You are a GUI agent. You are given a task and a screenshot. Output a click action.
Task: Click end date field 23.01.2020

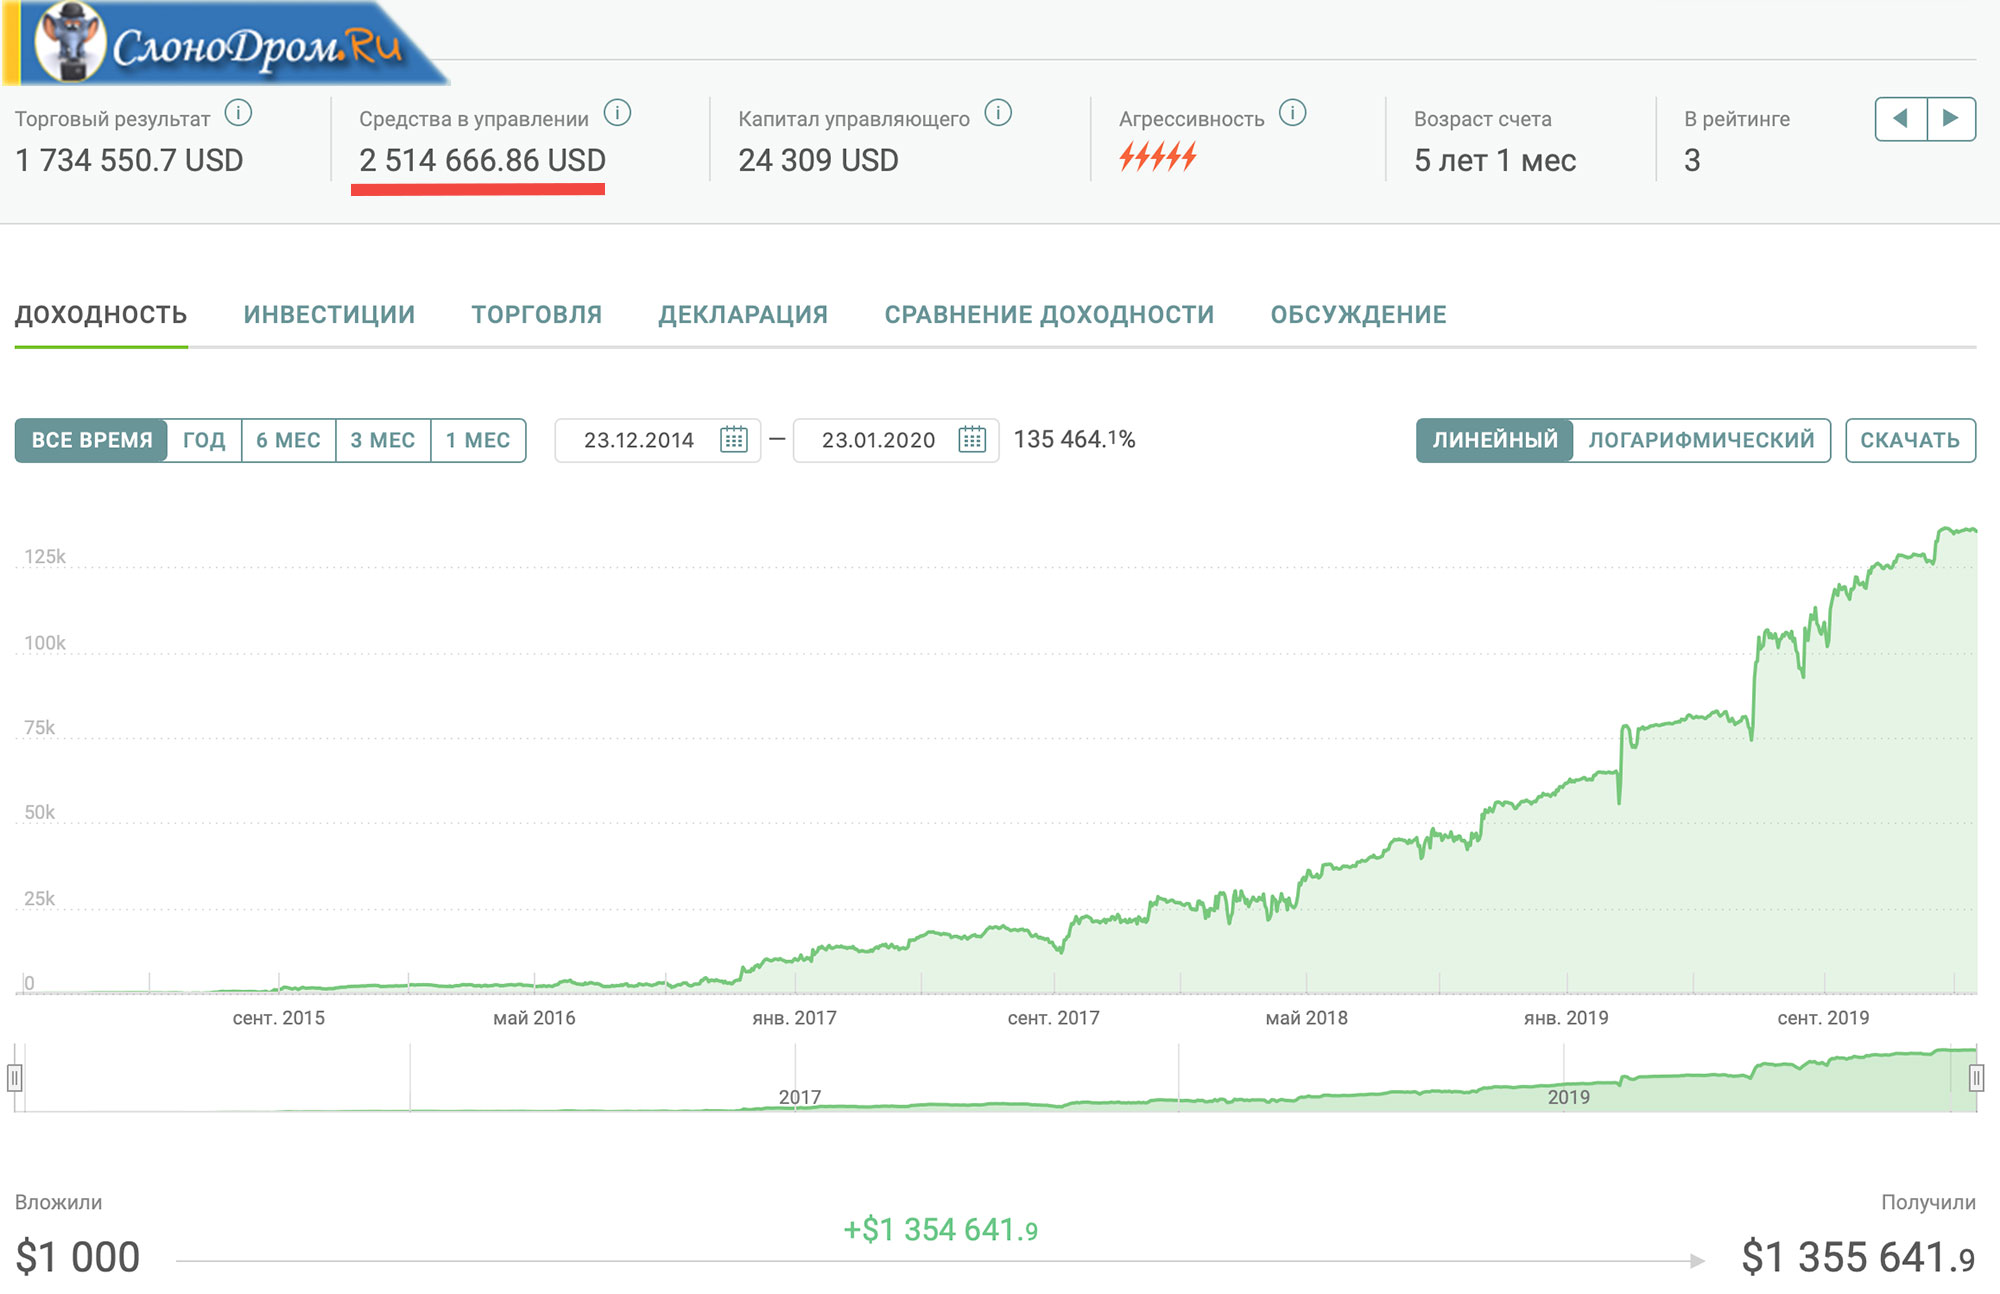coord(896,440)
